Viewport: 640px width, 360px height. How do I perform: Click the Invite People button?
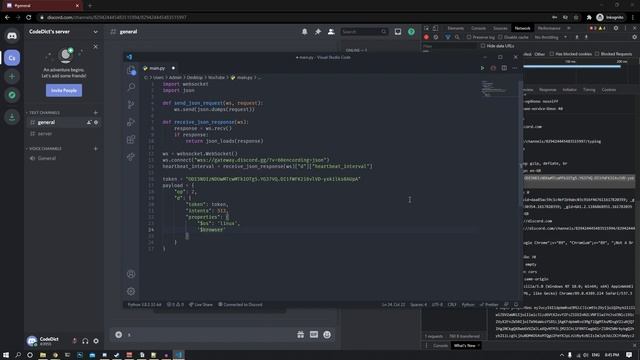(64, 91)
